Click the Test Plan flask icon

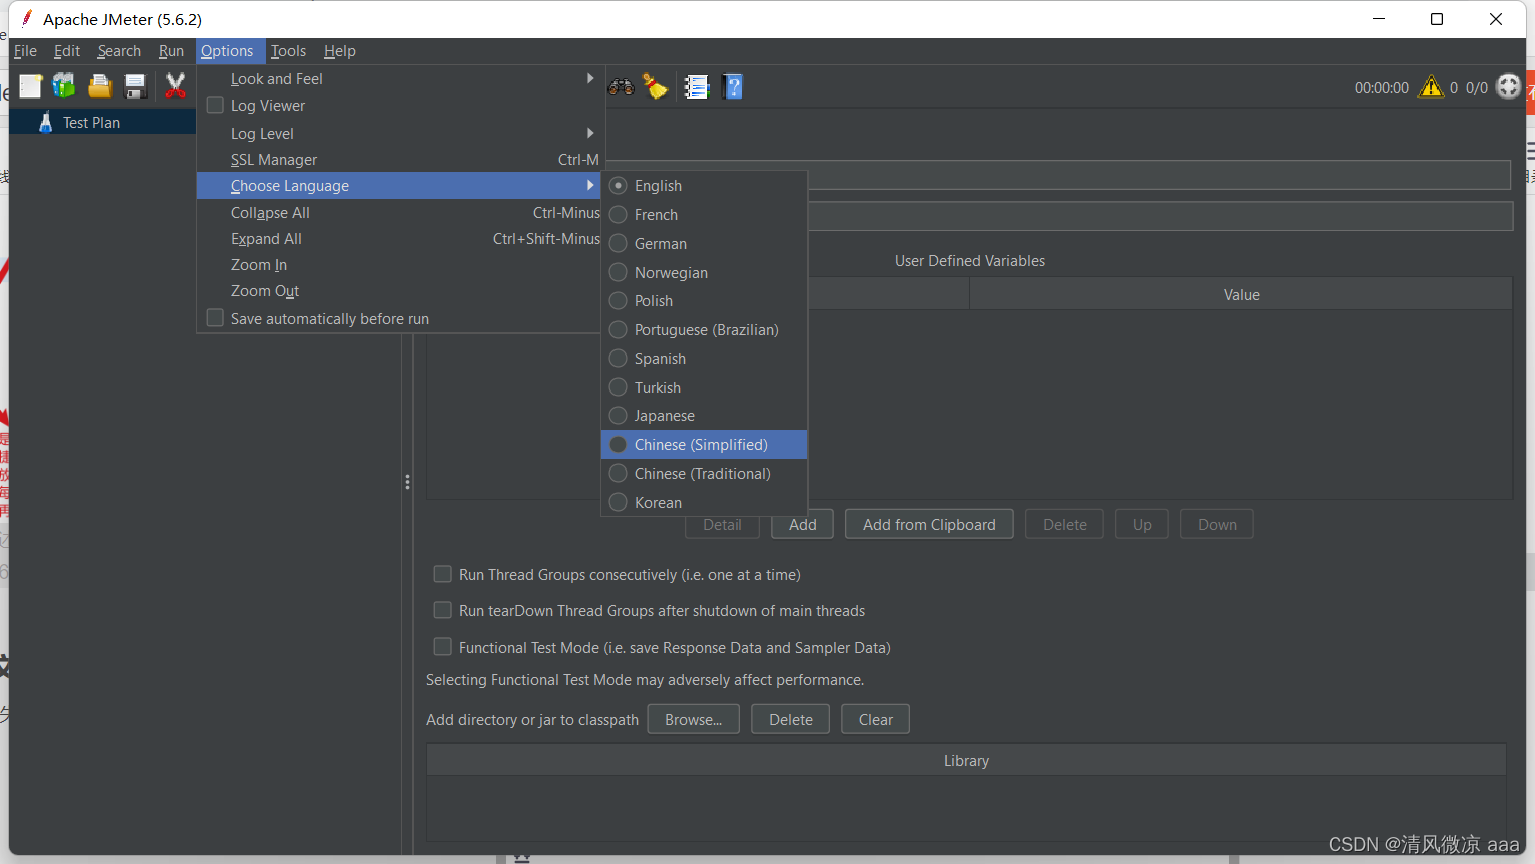pos(45,122)
